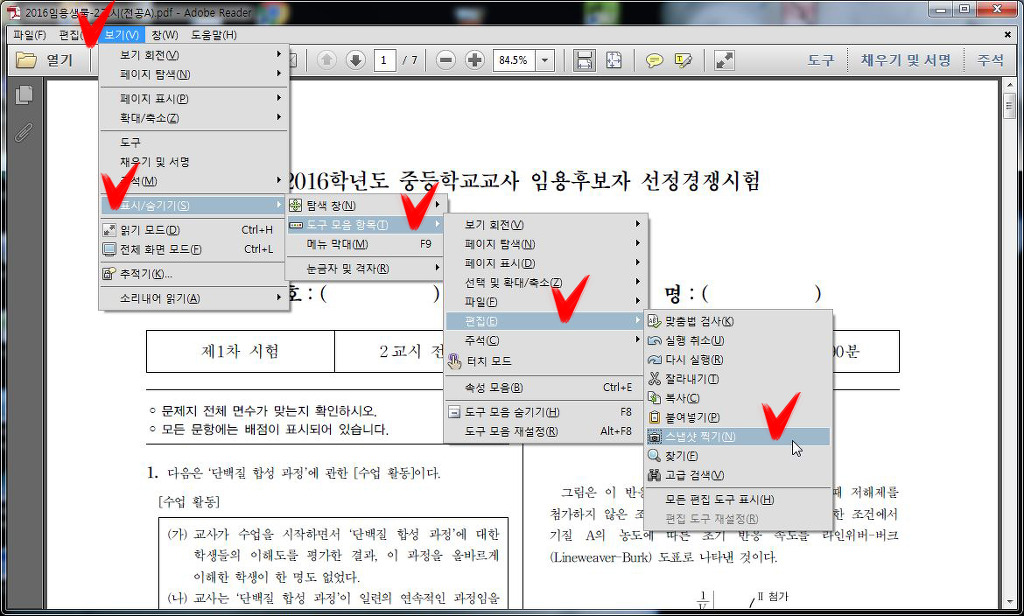
Task: Select the highlight text tool icon
Action: coord(682,61)
